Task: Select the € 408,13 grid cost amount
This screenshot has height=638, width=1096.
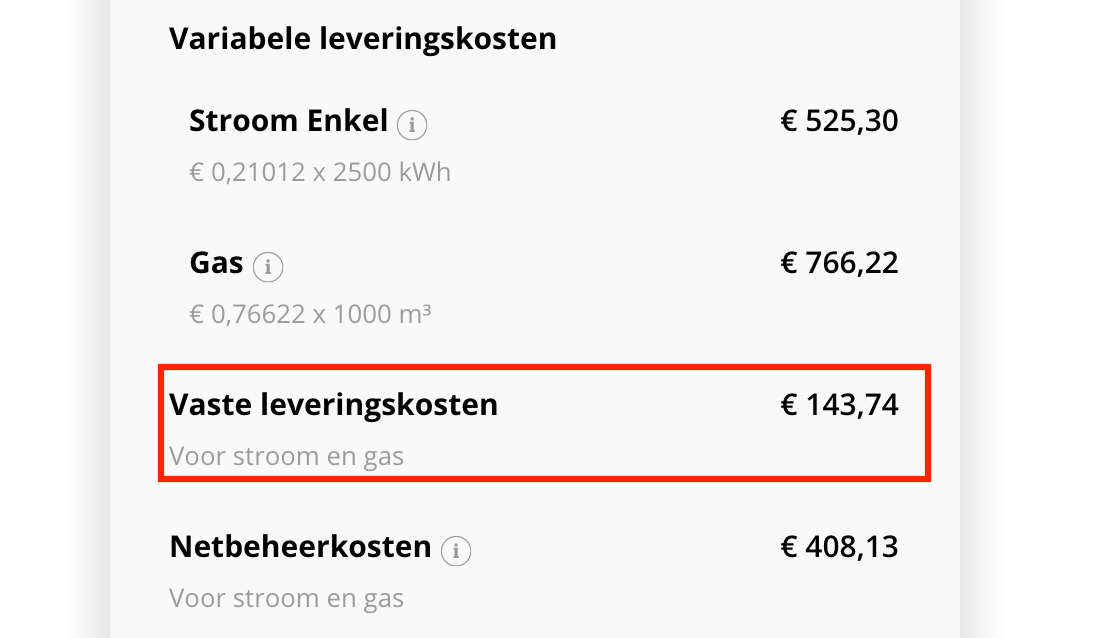Action: [838, 548]
